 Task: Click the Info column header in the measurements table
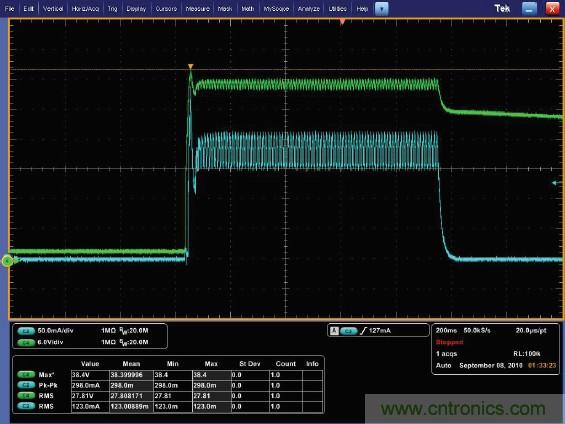[312, 364]
